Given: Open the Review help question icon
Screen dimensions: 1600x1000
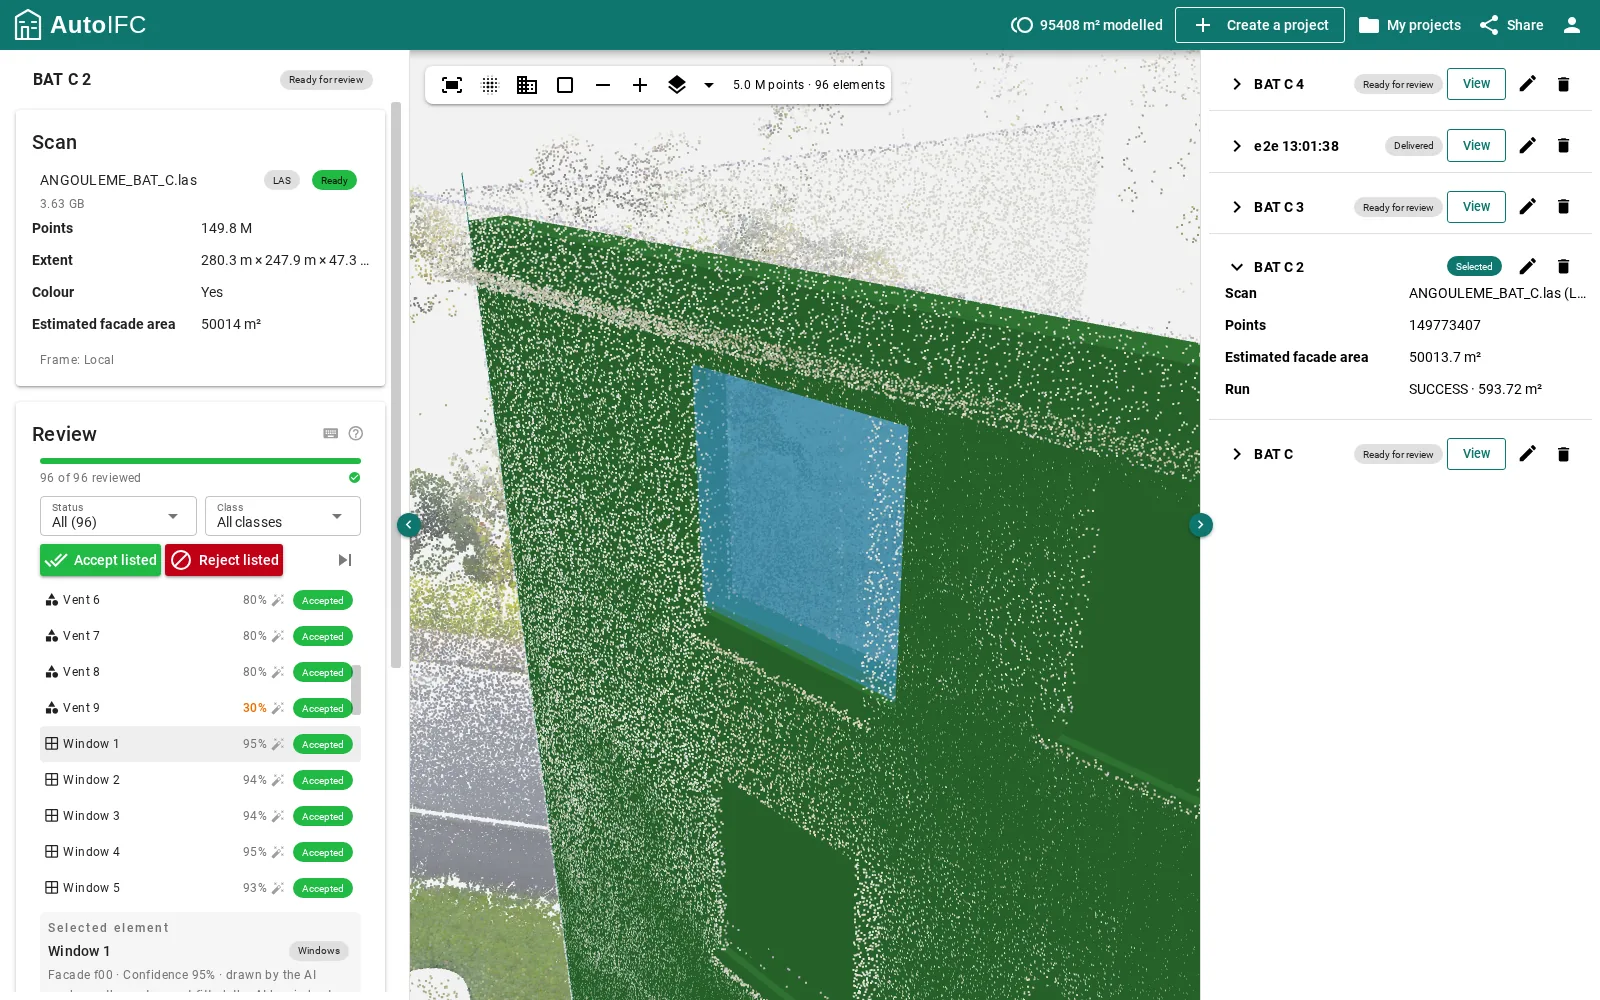Looking at the screenshot, I should [x=356, y=434].
